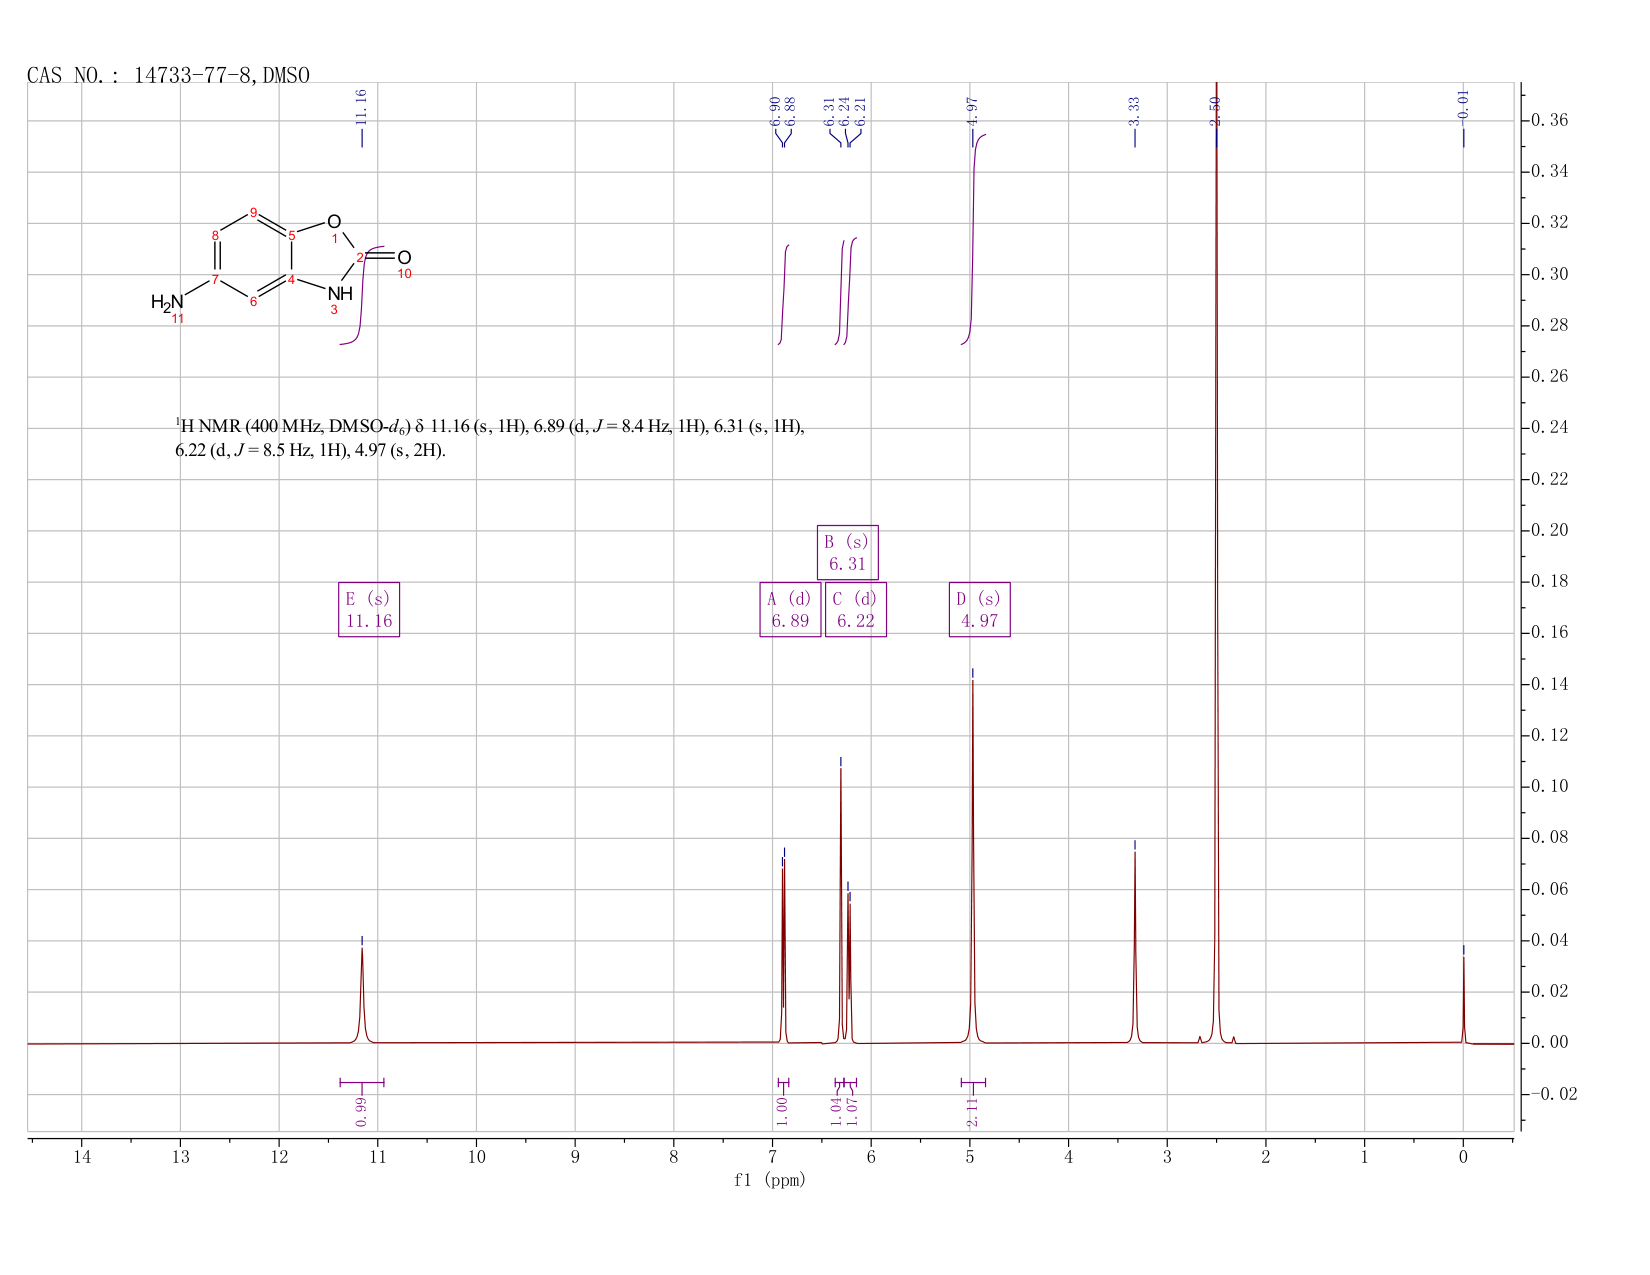Select the 2.50 DMSO peak label
Screen dimensions: 1650x1275
(1216, 111)
